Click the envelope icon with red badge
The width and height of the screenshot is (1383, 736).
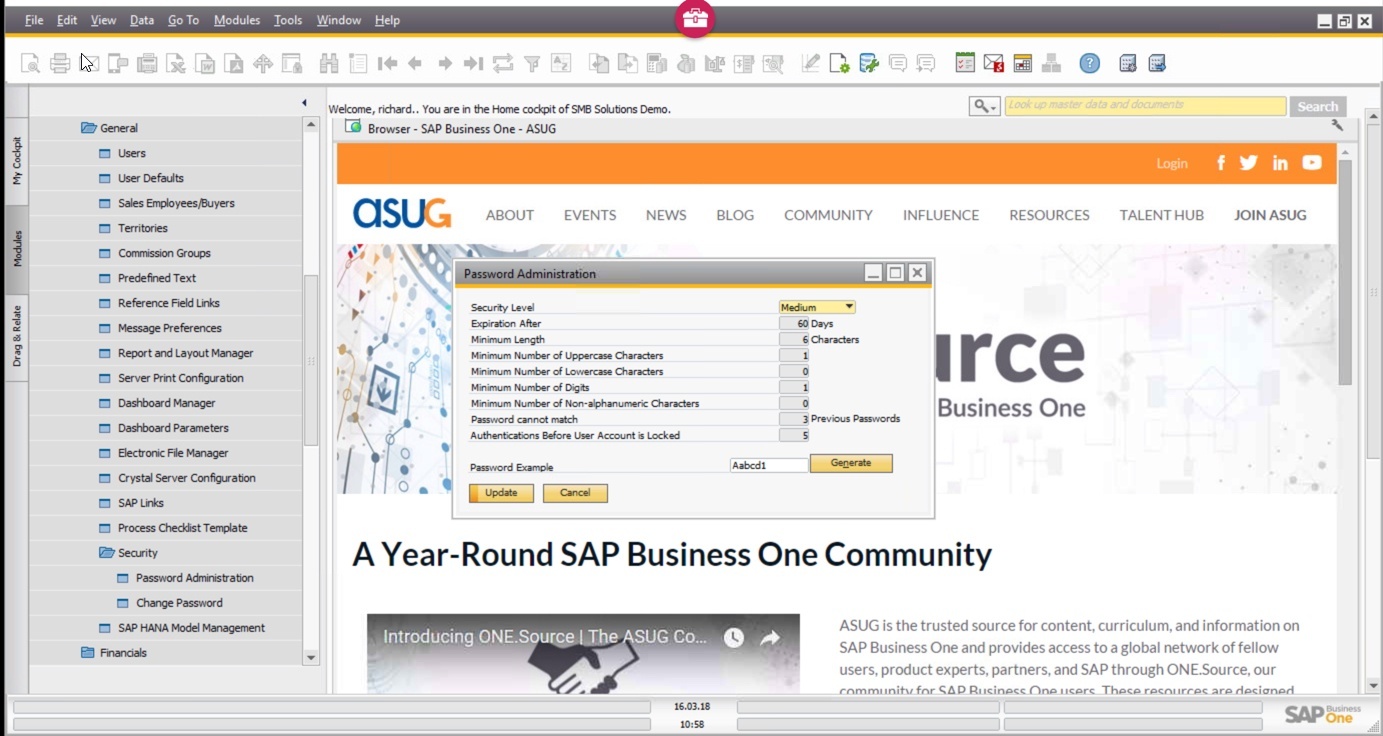[994, 64]
